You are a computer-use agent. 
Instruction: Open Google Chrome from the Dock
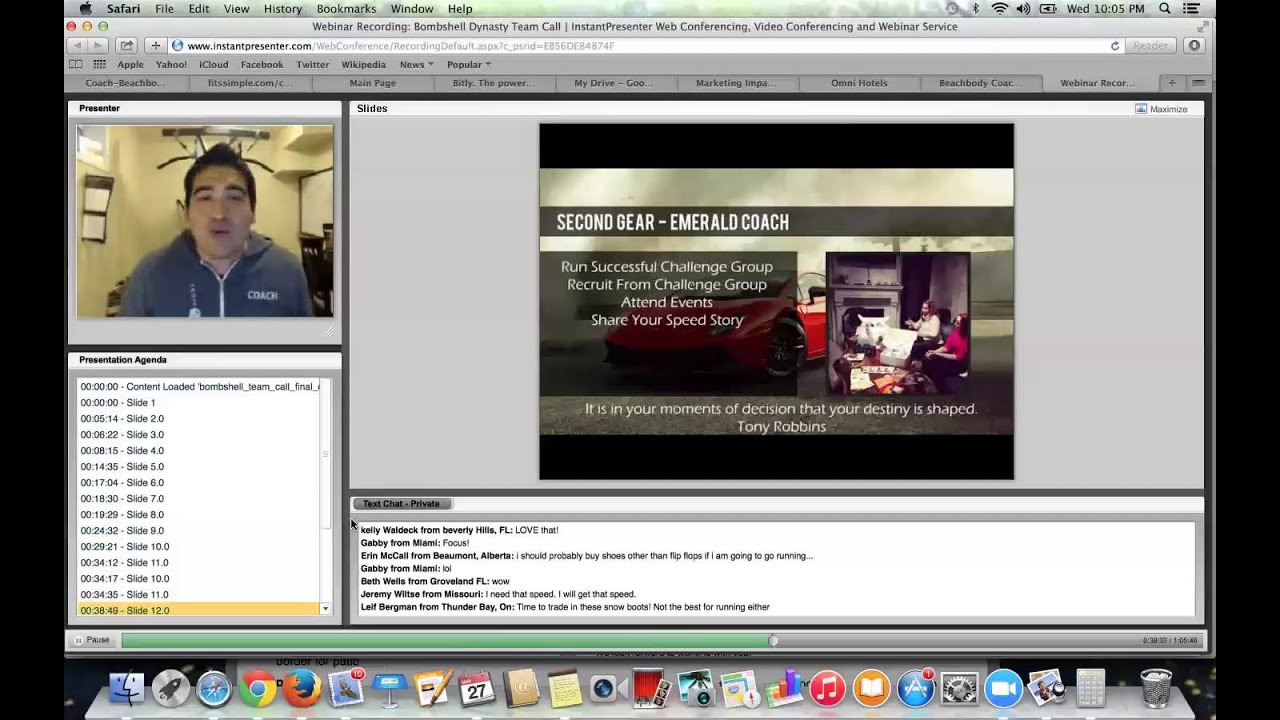258,689
